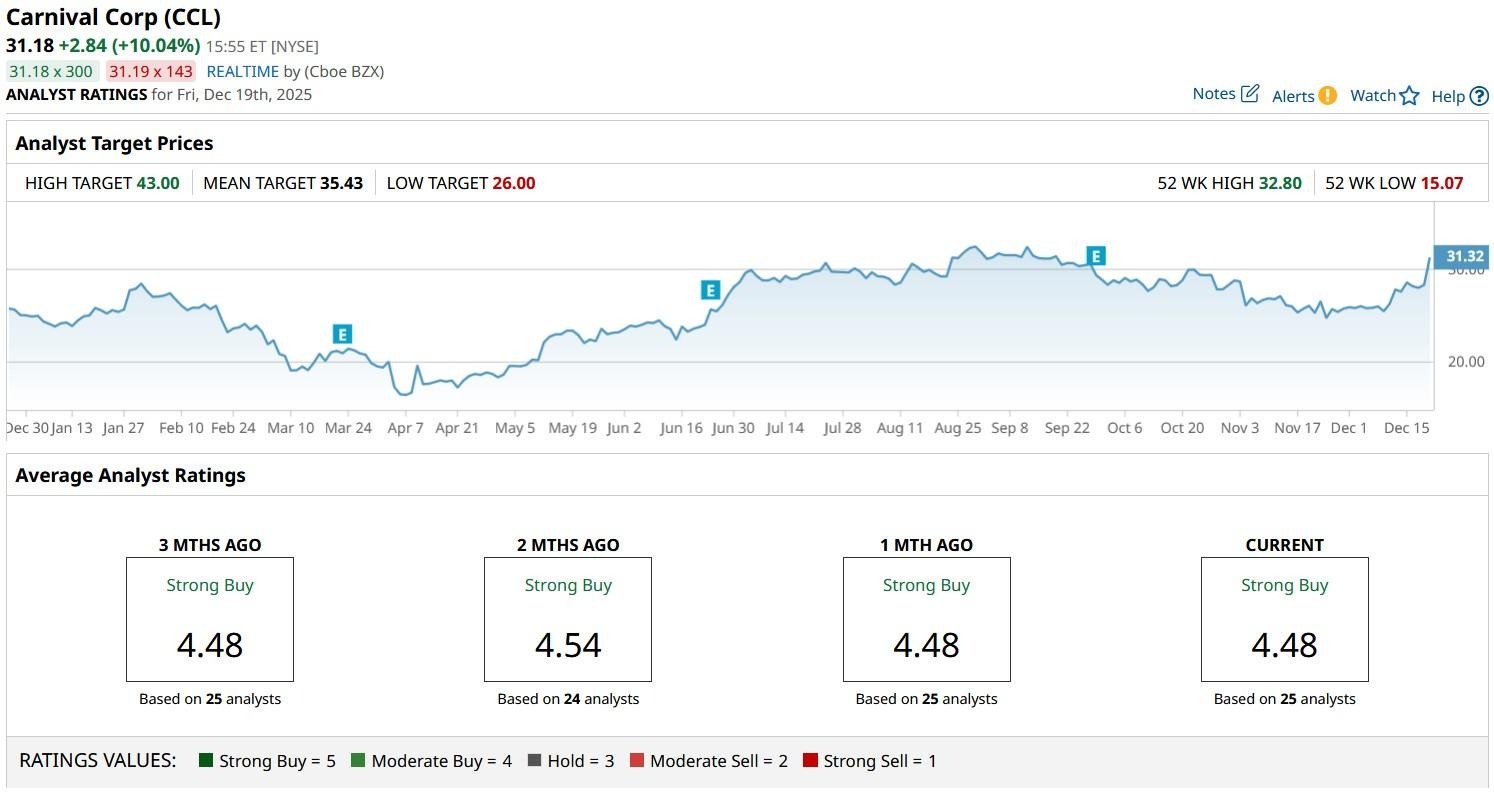Click the Strong Buy dark green swatch
The height and width of the screenshot is (793, 1494).
coord(206,761)
